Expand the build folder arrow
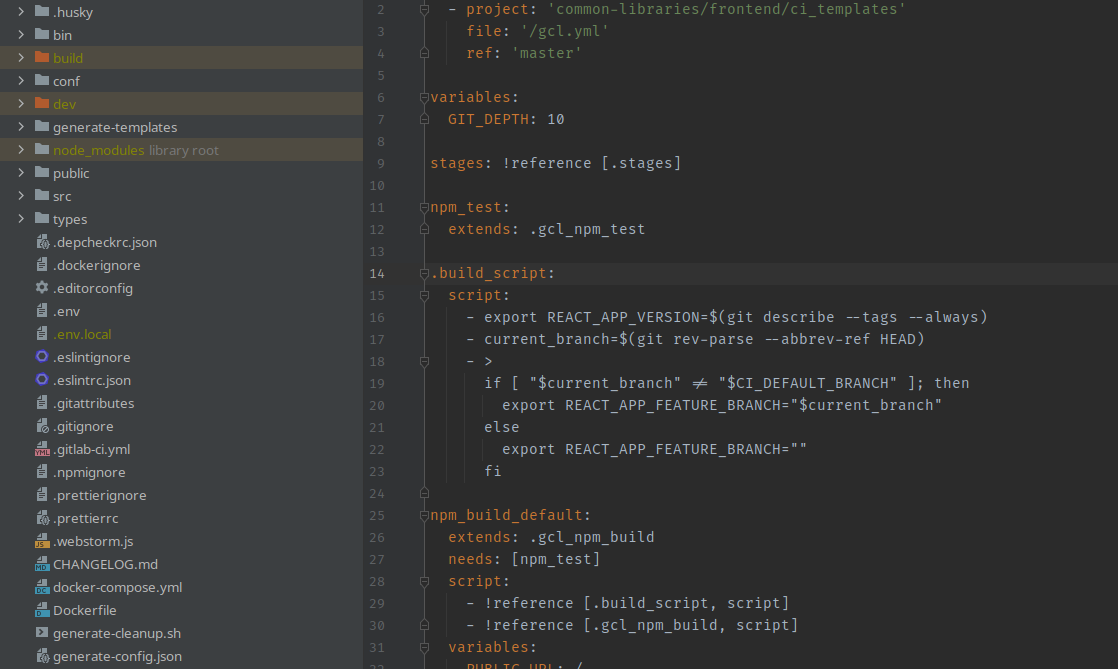Viewport: 1118px width, 669px height. coord(21,58)
